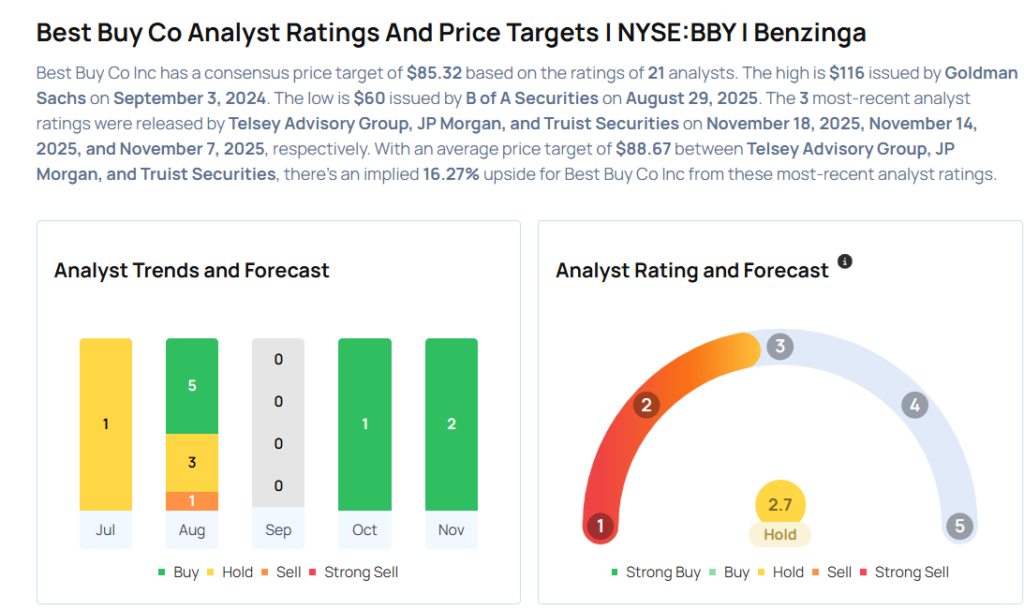Select the gauge marker numbered 3

tap(780, 347)
